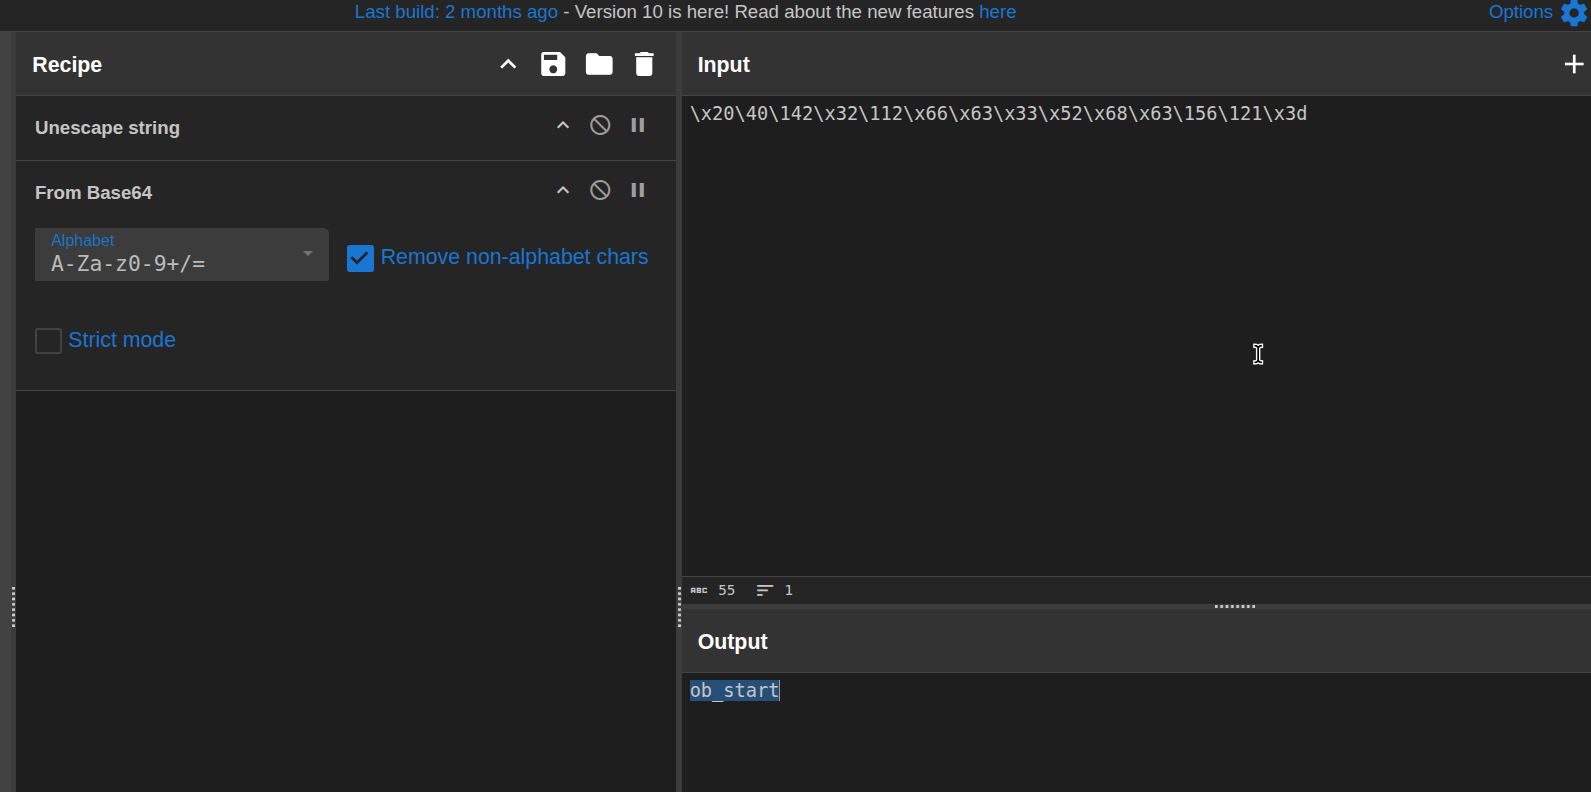The width and height of the screenshot is (1591, 792).
Task: Disable the From Base64 operation
Action: pos(600,190)
